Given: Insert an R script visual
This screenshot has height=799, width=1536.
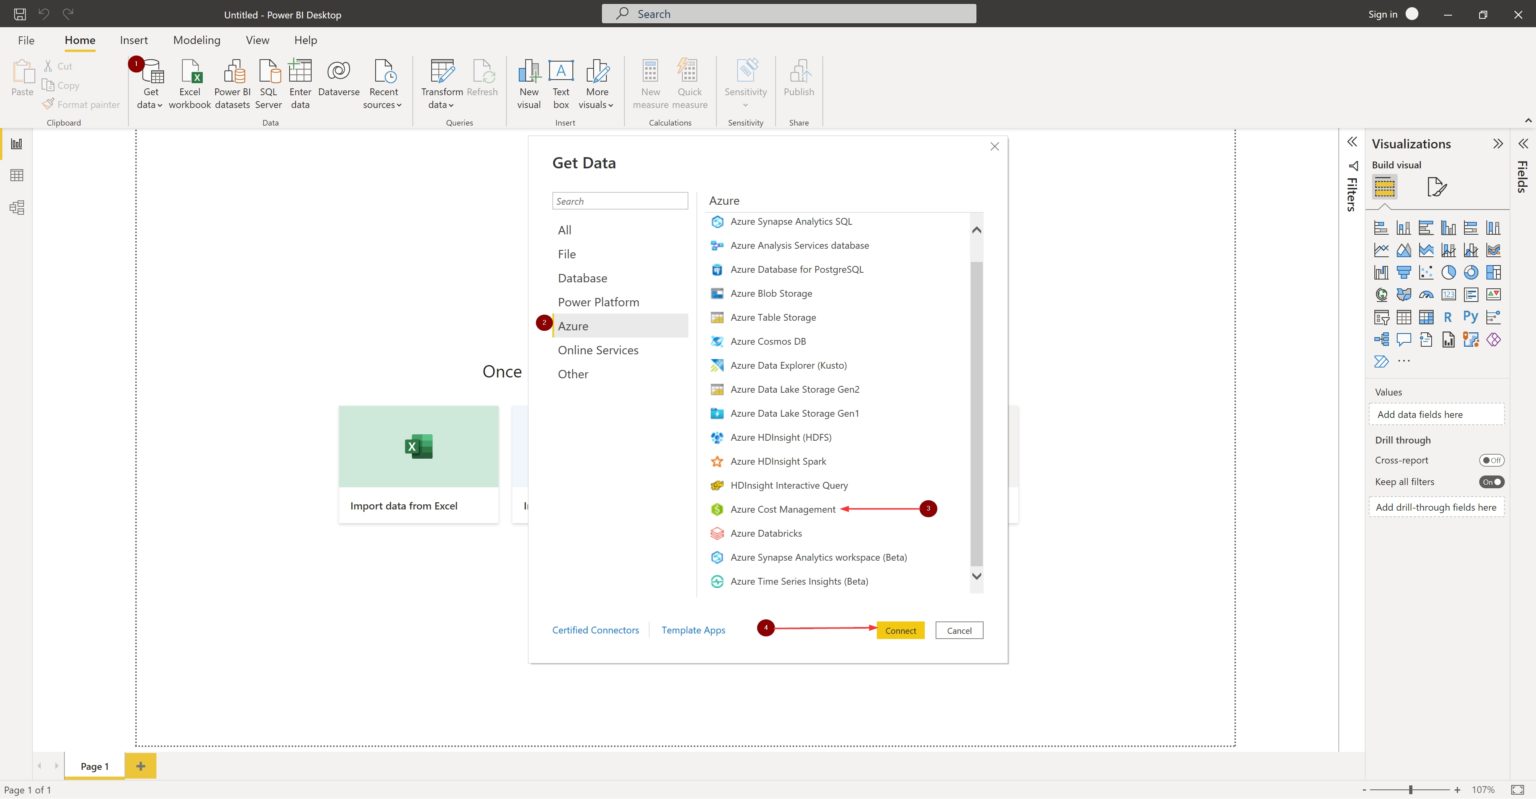Looking at the screenshot, I should [x=1448, y=316].
